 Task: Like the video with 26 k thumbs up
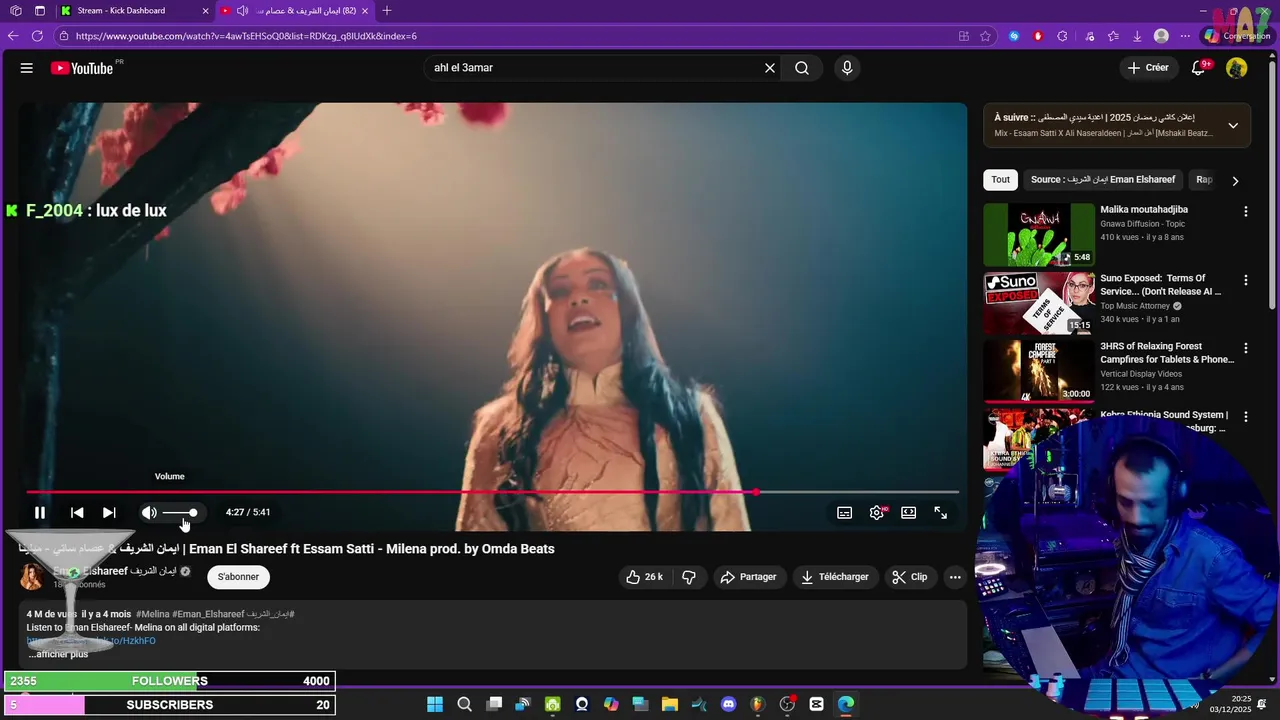[644, 577]
